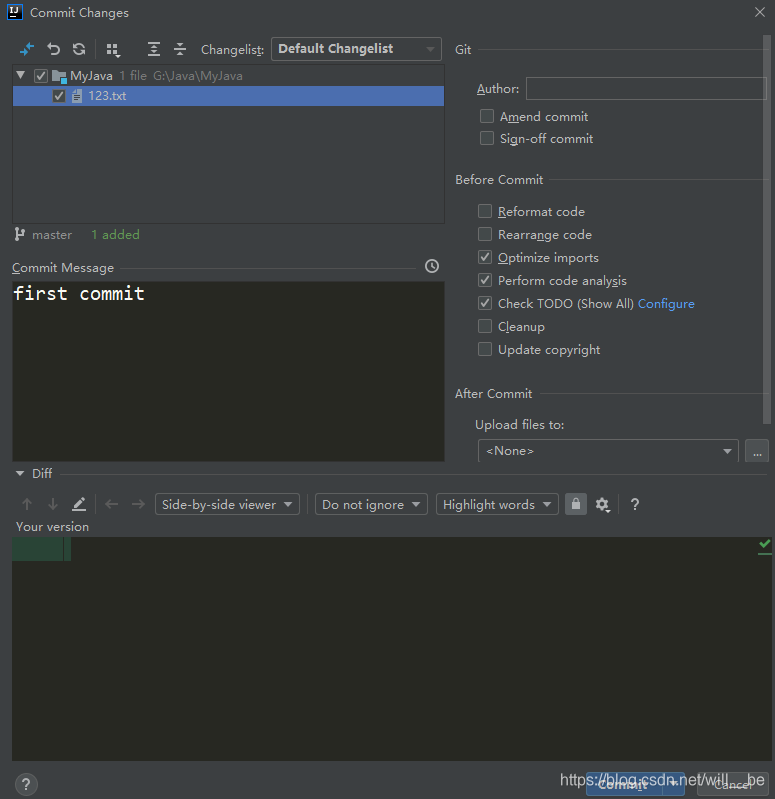Open the Group By icon menu
Image resolution: width=775 pixels, height=799 pixels.
113,50
